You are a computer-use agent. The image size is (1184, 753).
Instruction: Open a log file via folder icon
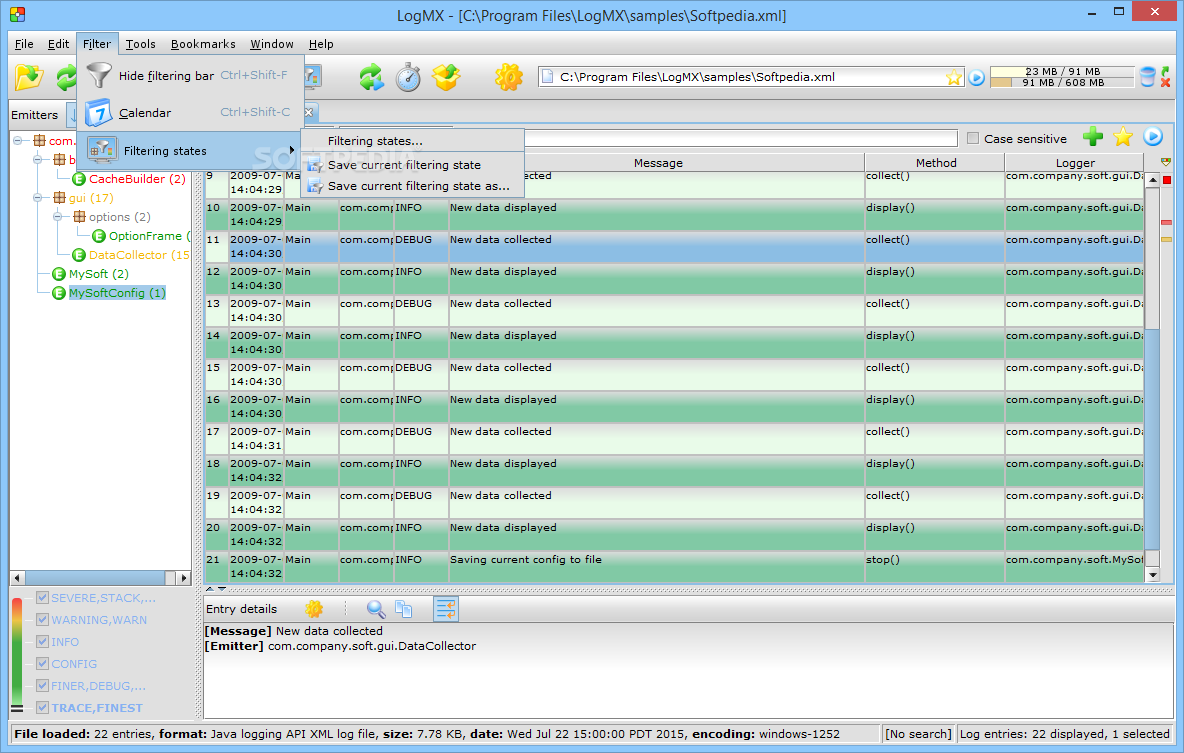pos(29,77)
